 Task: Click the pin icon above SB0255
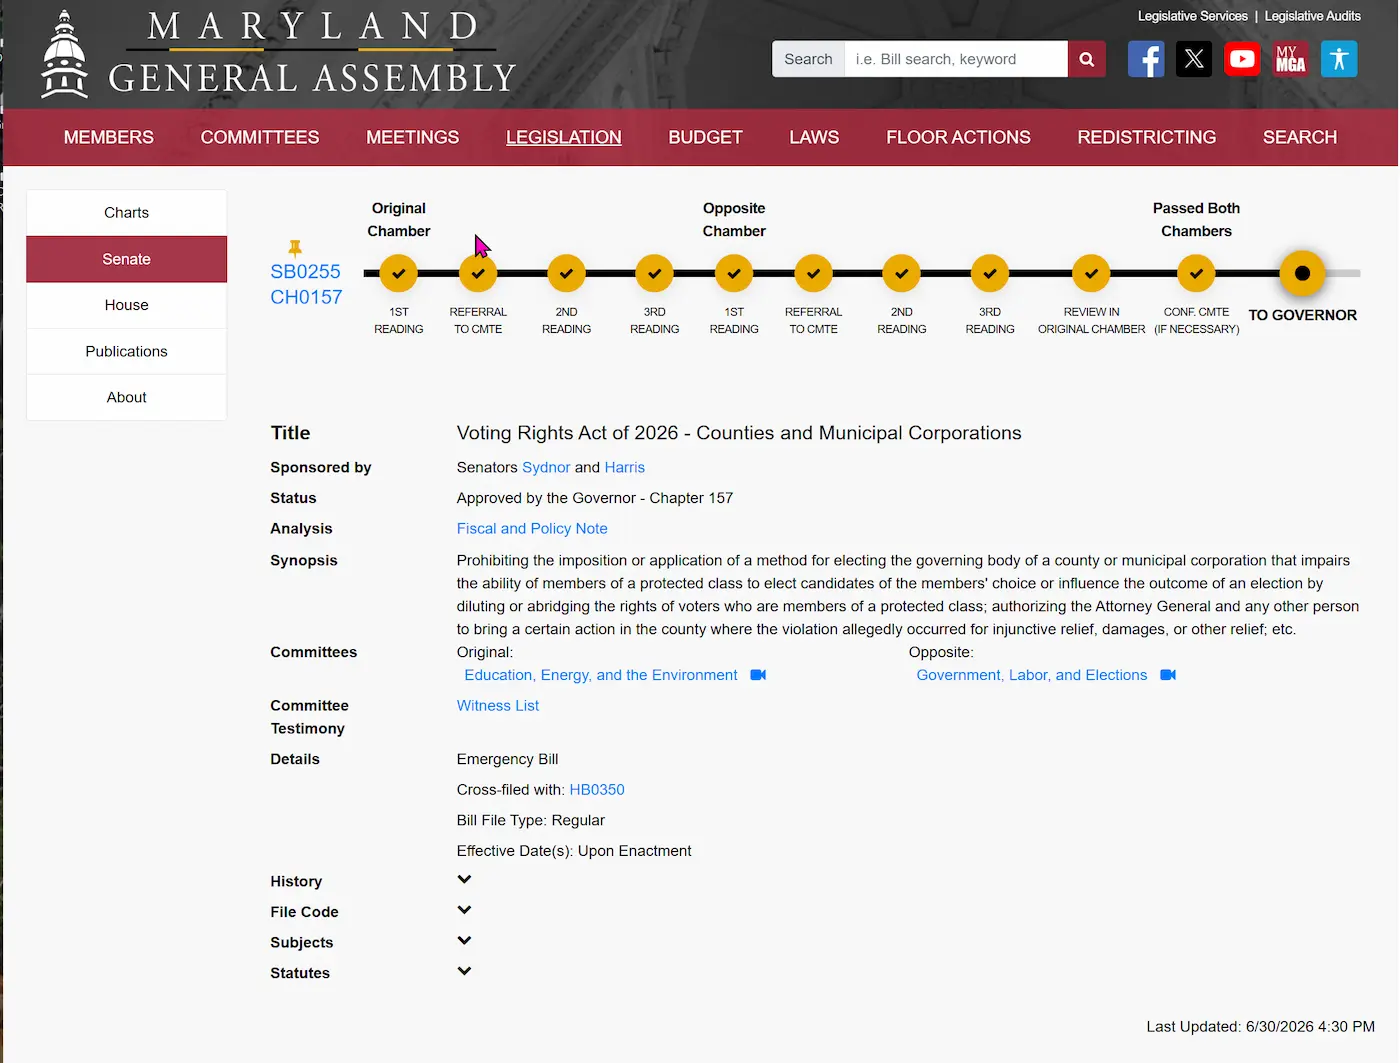click(295, 248)
